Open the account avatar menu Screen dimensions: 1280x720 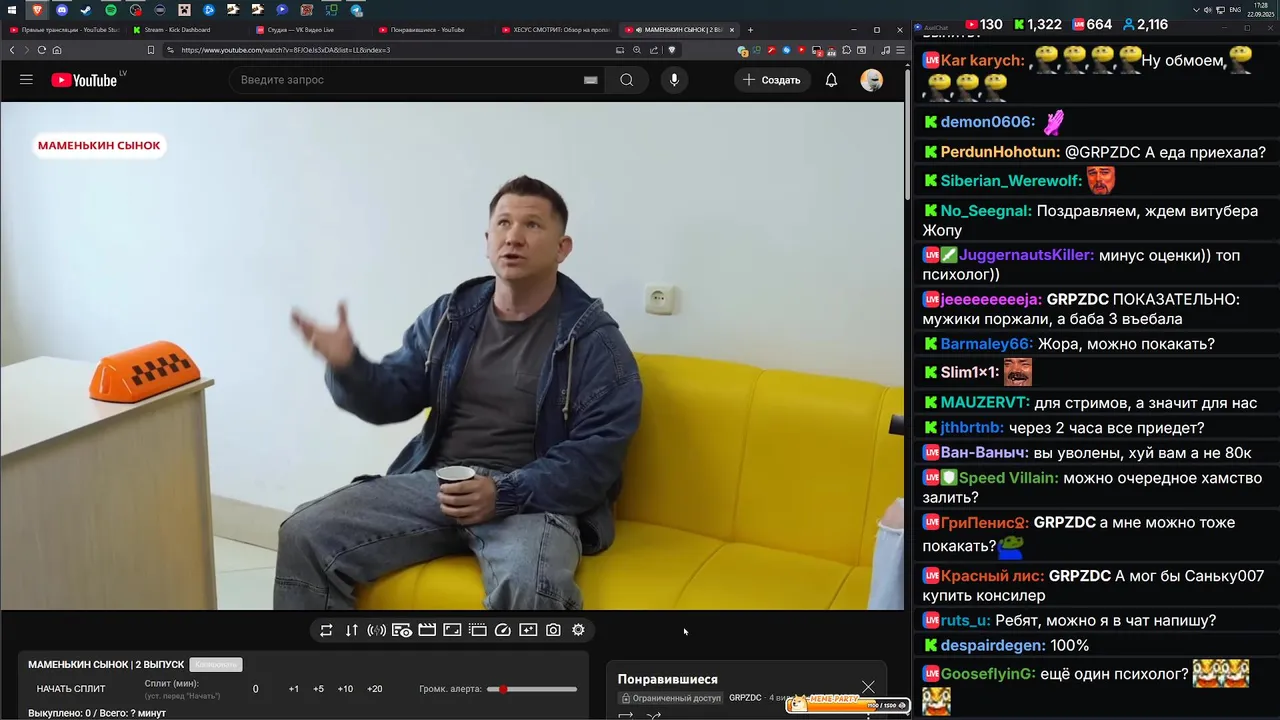(x=872, y=80)
